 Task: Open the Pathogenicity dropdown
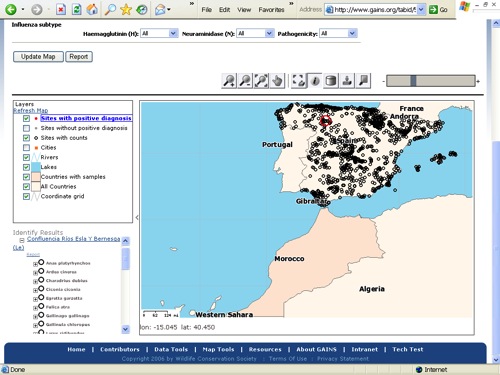[338, 33]
